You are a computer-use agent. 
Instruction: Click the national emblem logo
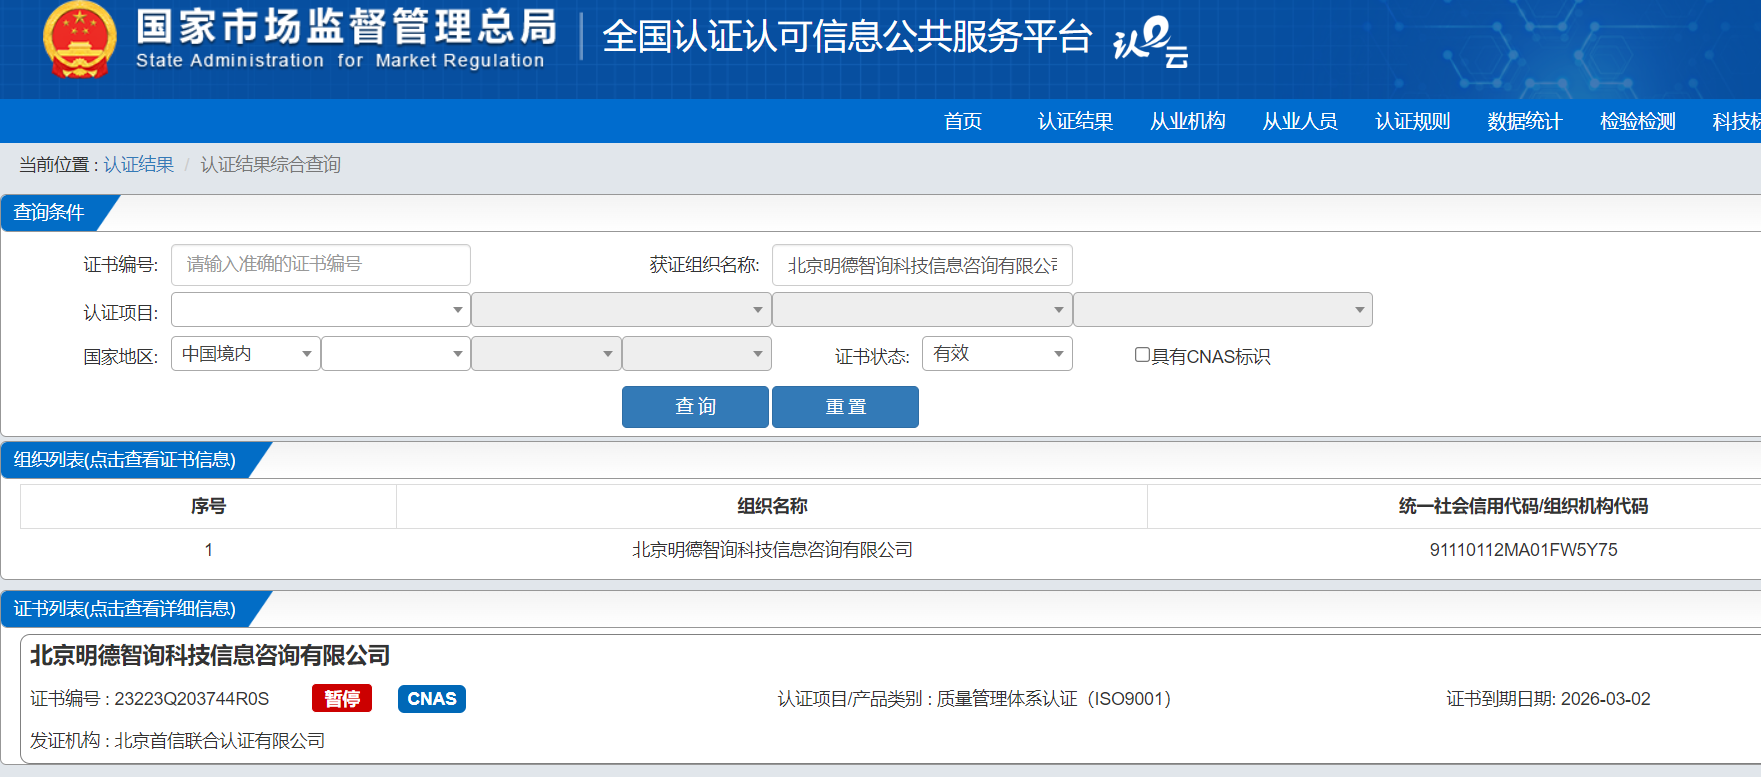[79, 41]
